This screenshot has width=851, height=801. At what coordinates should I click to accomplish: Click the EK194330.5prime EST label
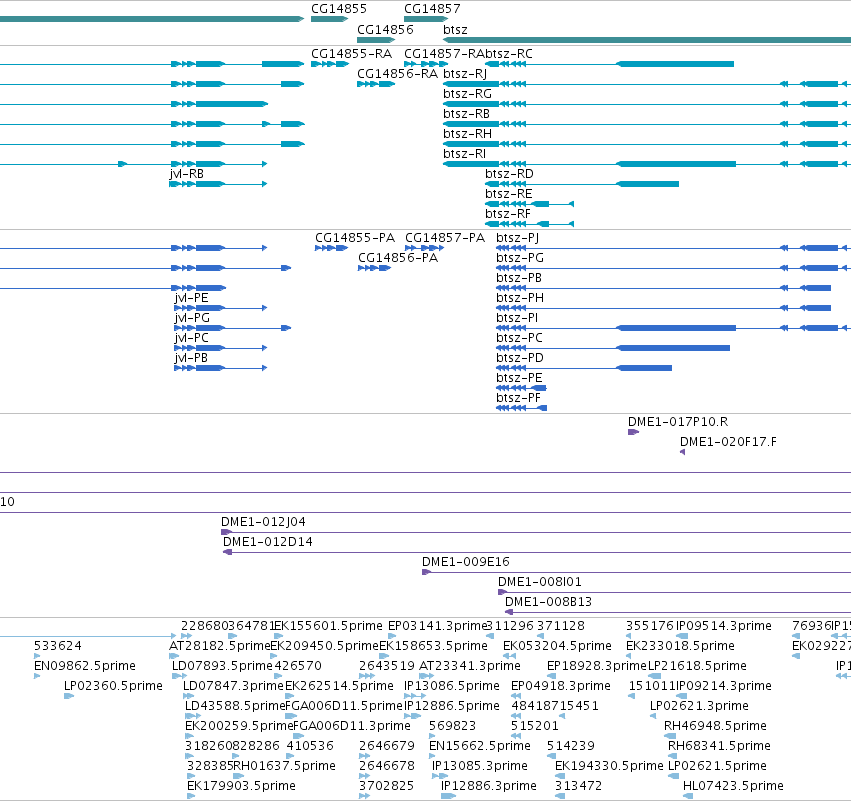609,767
